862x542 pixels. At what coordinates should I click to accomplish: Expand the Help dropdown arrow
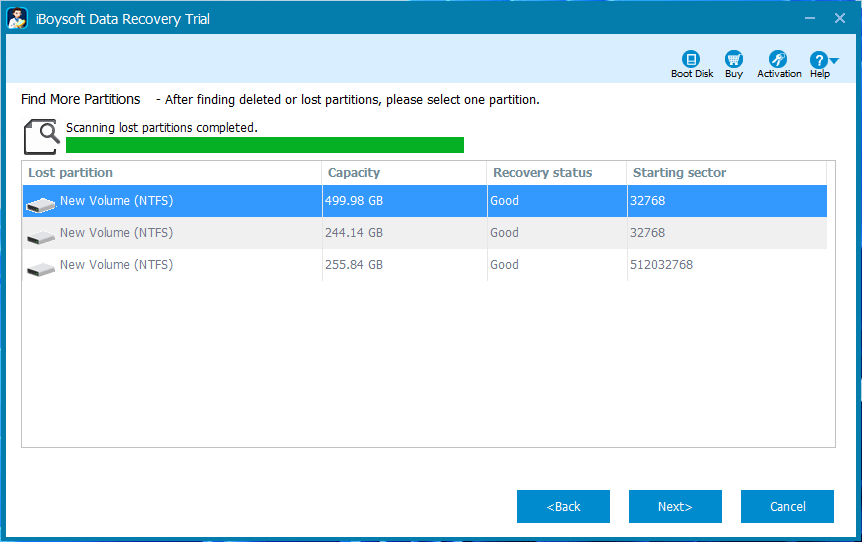pyautogui.click(x=834, y=60)
